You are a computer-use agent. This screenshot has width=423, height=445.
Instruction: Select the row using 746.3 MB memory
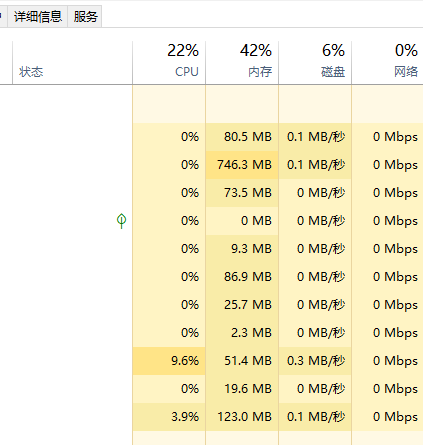[x=211, y=165]
